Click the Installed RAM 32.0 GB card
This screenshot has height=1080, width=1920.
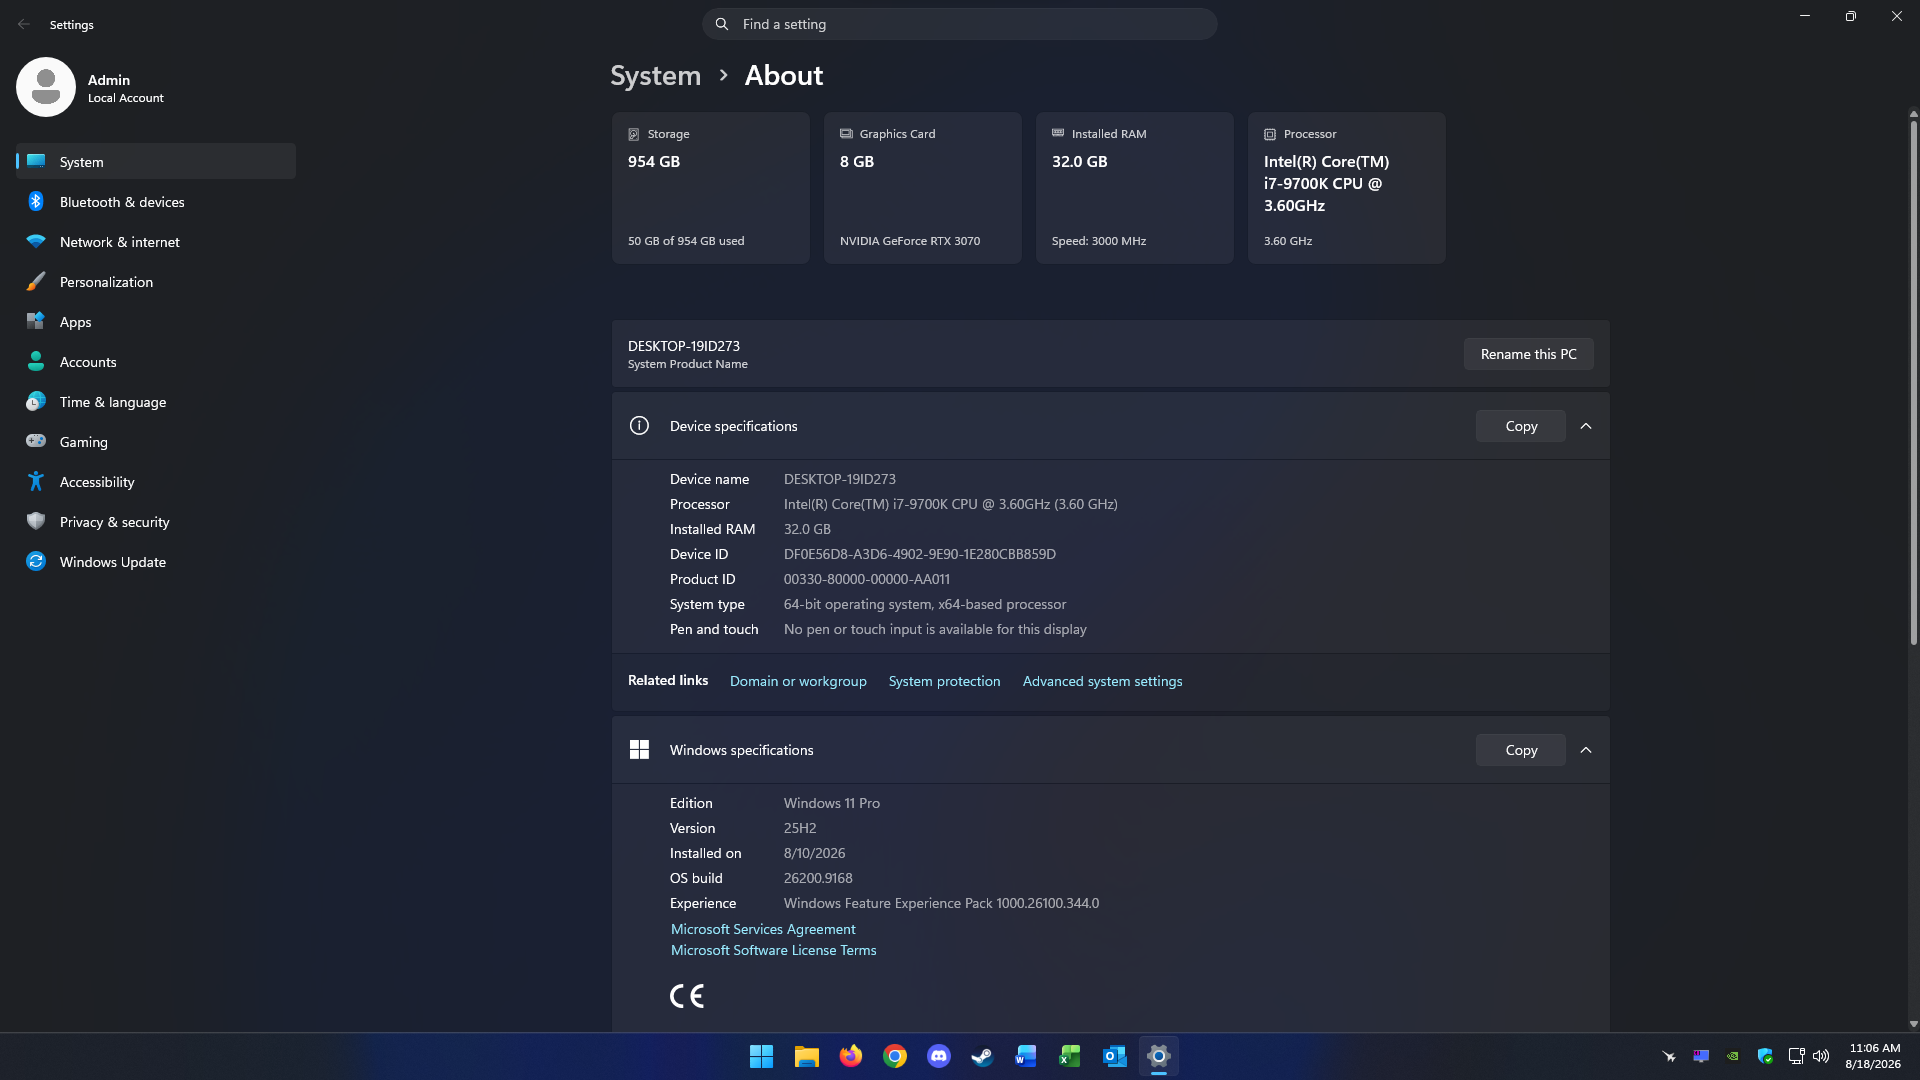click(x=1135, y=188)
